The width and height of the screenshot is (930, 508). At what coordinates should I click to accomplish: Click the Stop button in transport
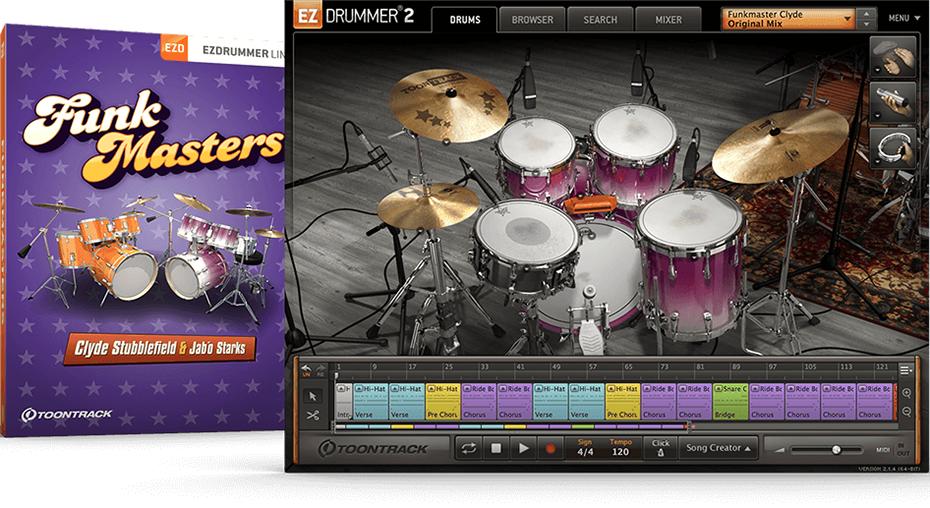pyautogui.click(x=495, y=448)
